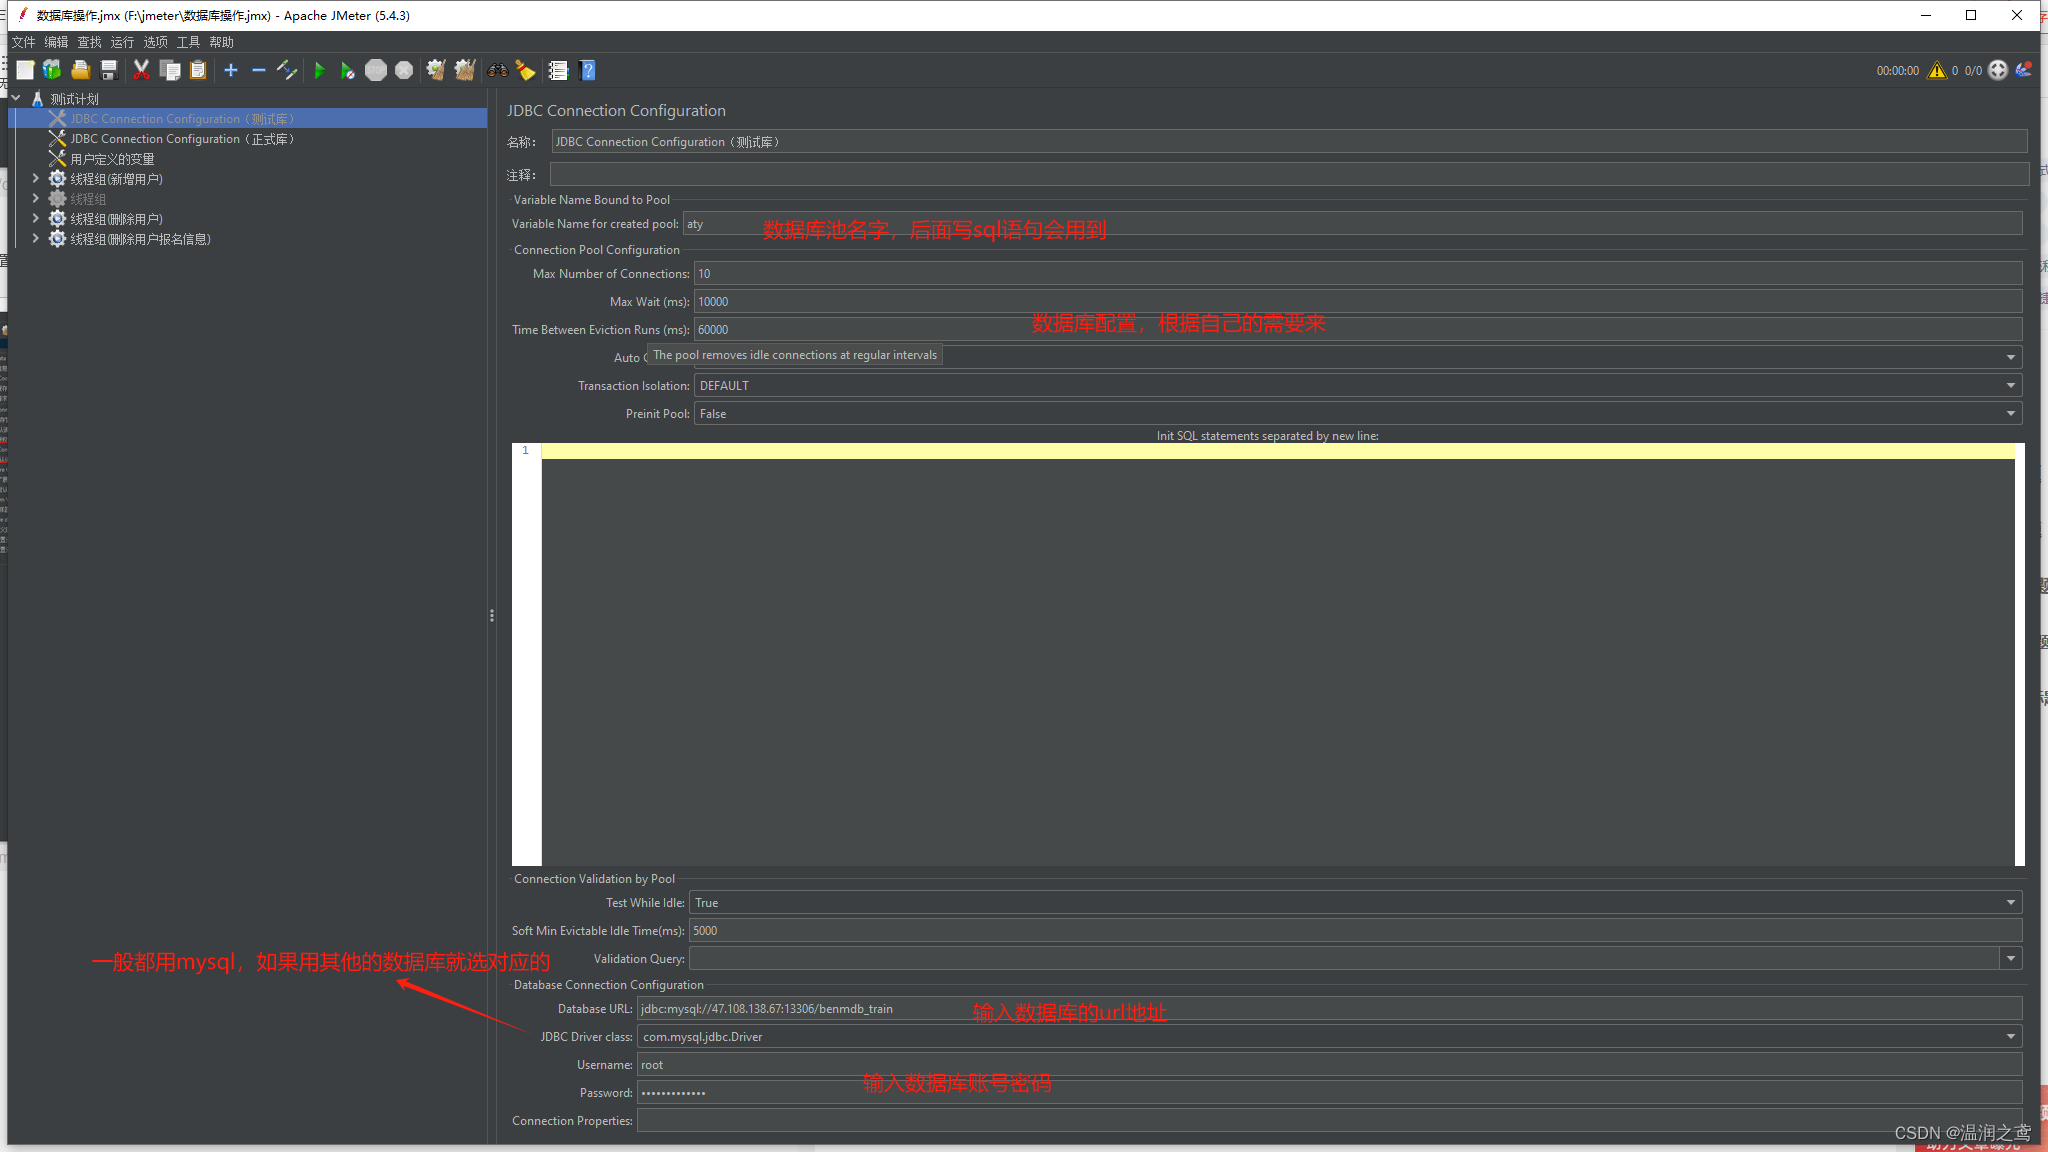Cut selection with the scissors icon
The width and height of the screenshot is (2048, 1152).
(141, 70)
